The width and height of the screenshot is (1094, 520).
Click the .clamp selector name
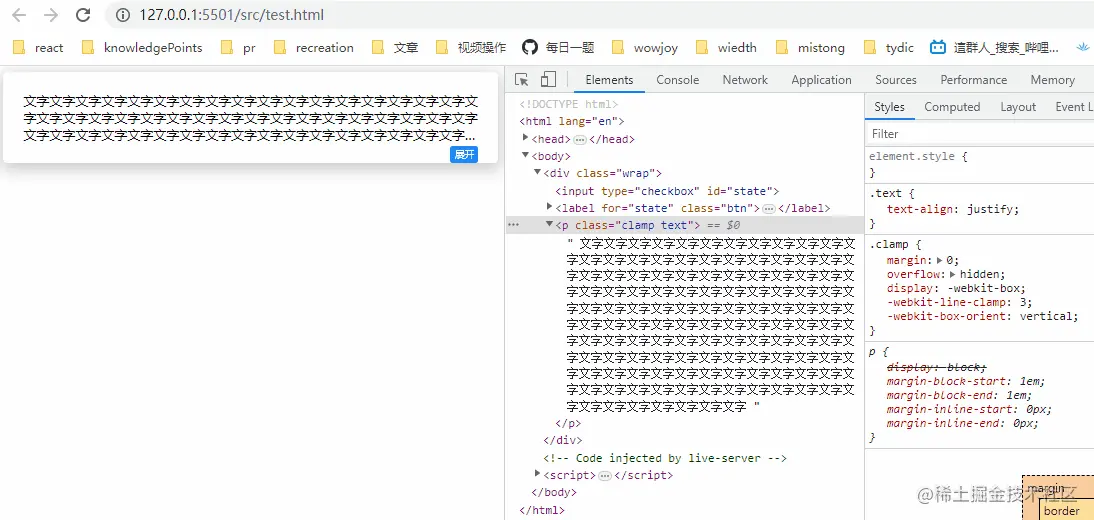(x=889, y=244)
